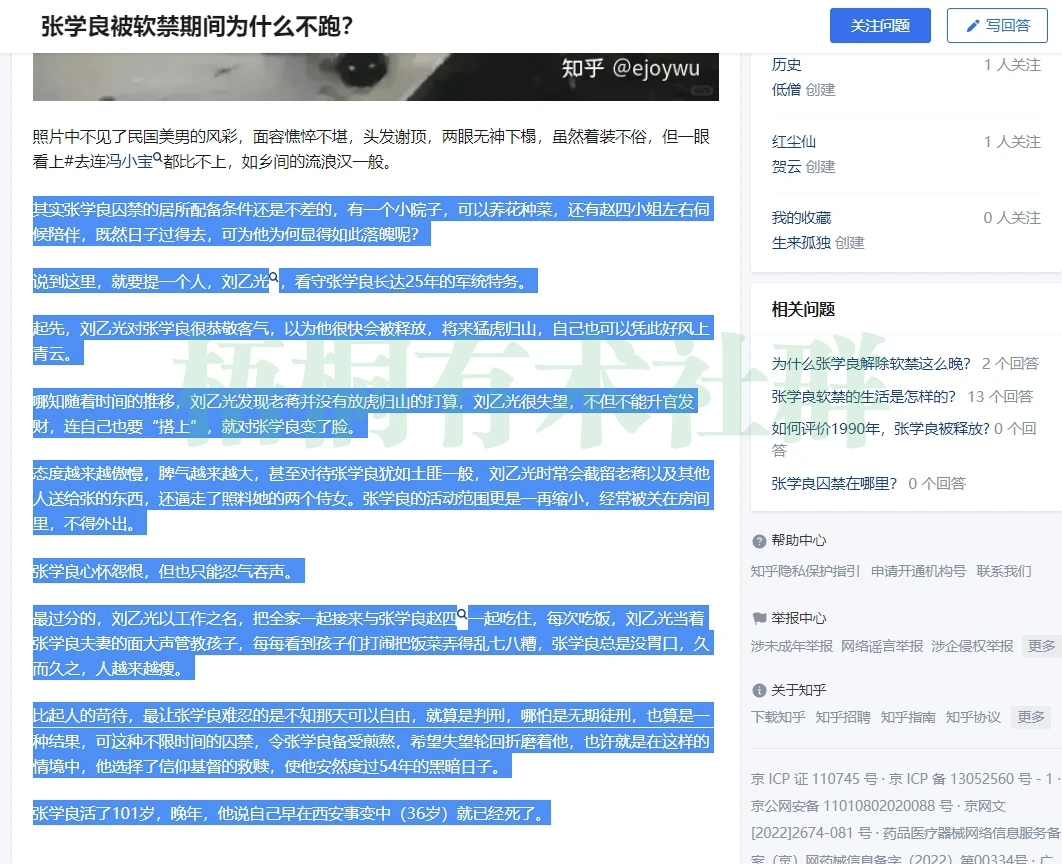Open related question 张学良软禁的生活是怎样的

864,396
